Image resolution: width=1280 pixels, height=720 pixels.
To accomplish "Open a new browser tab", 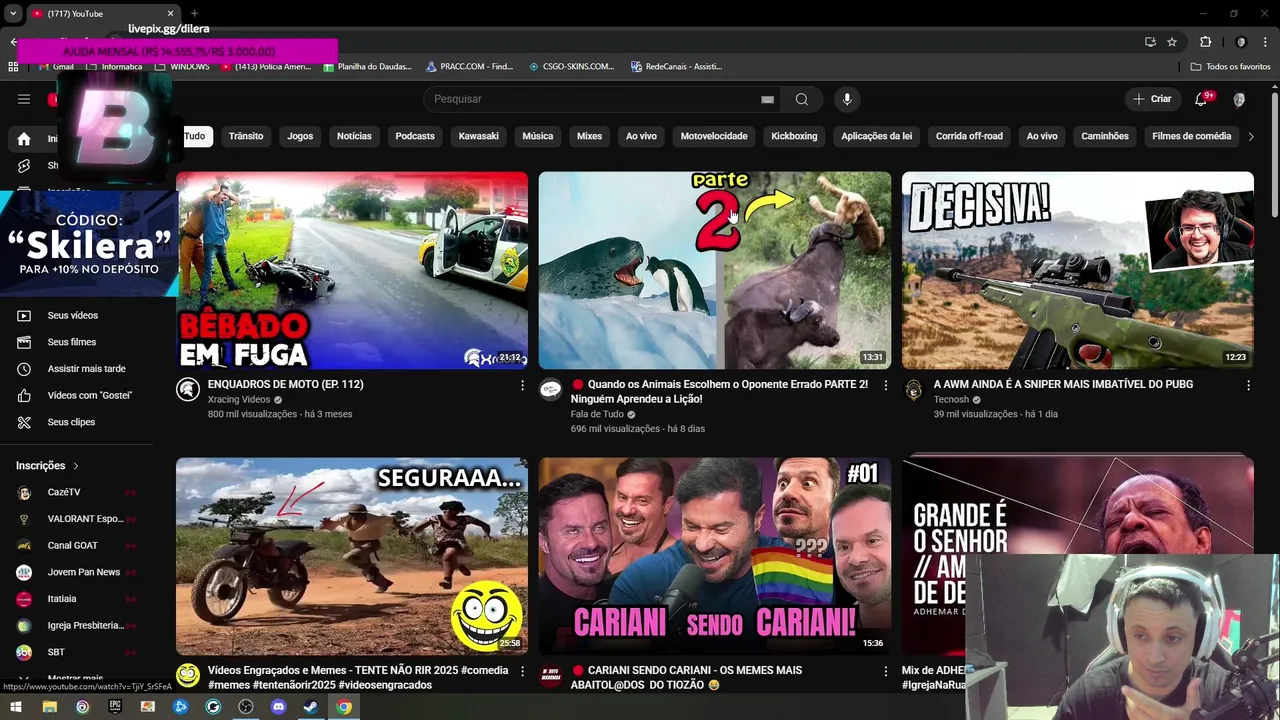I will [197, 14].
